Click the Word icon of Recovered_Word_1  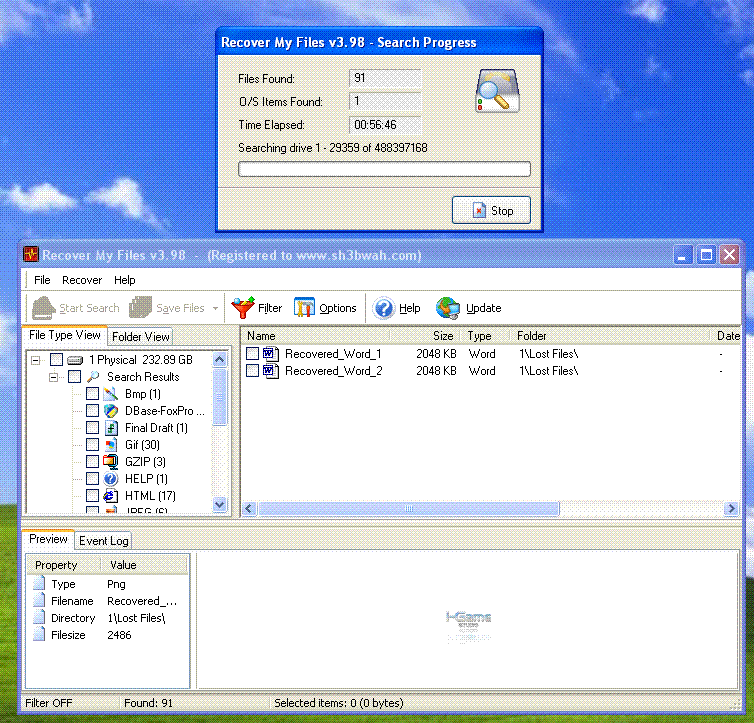271,354
